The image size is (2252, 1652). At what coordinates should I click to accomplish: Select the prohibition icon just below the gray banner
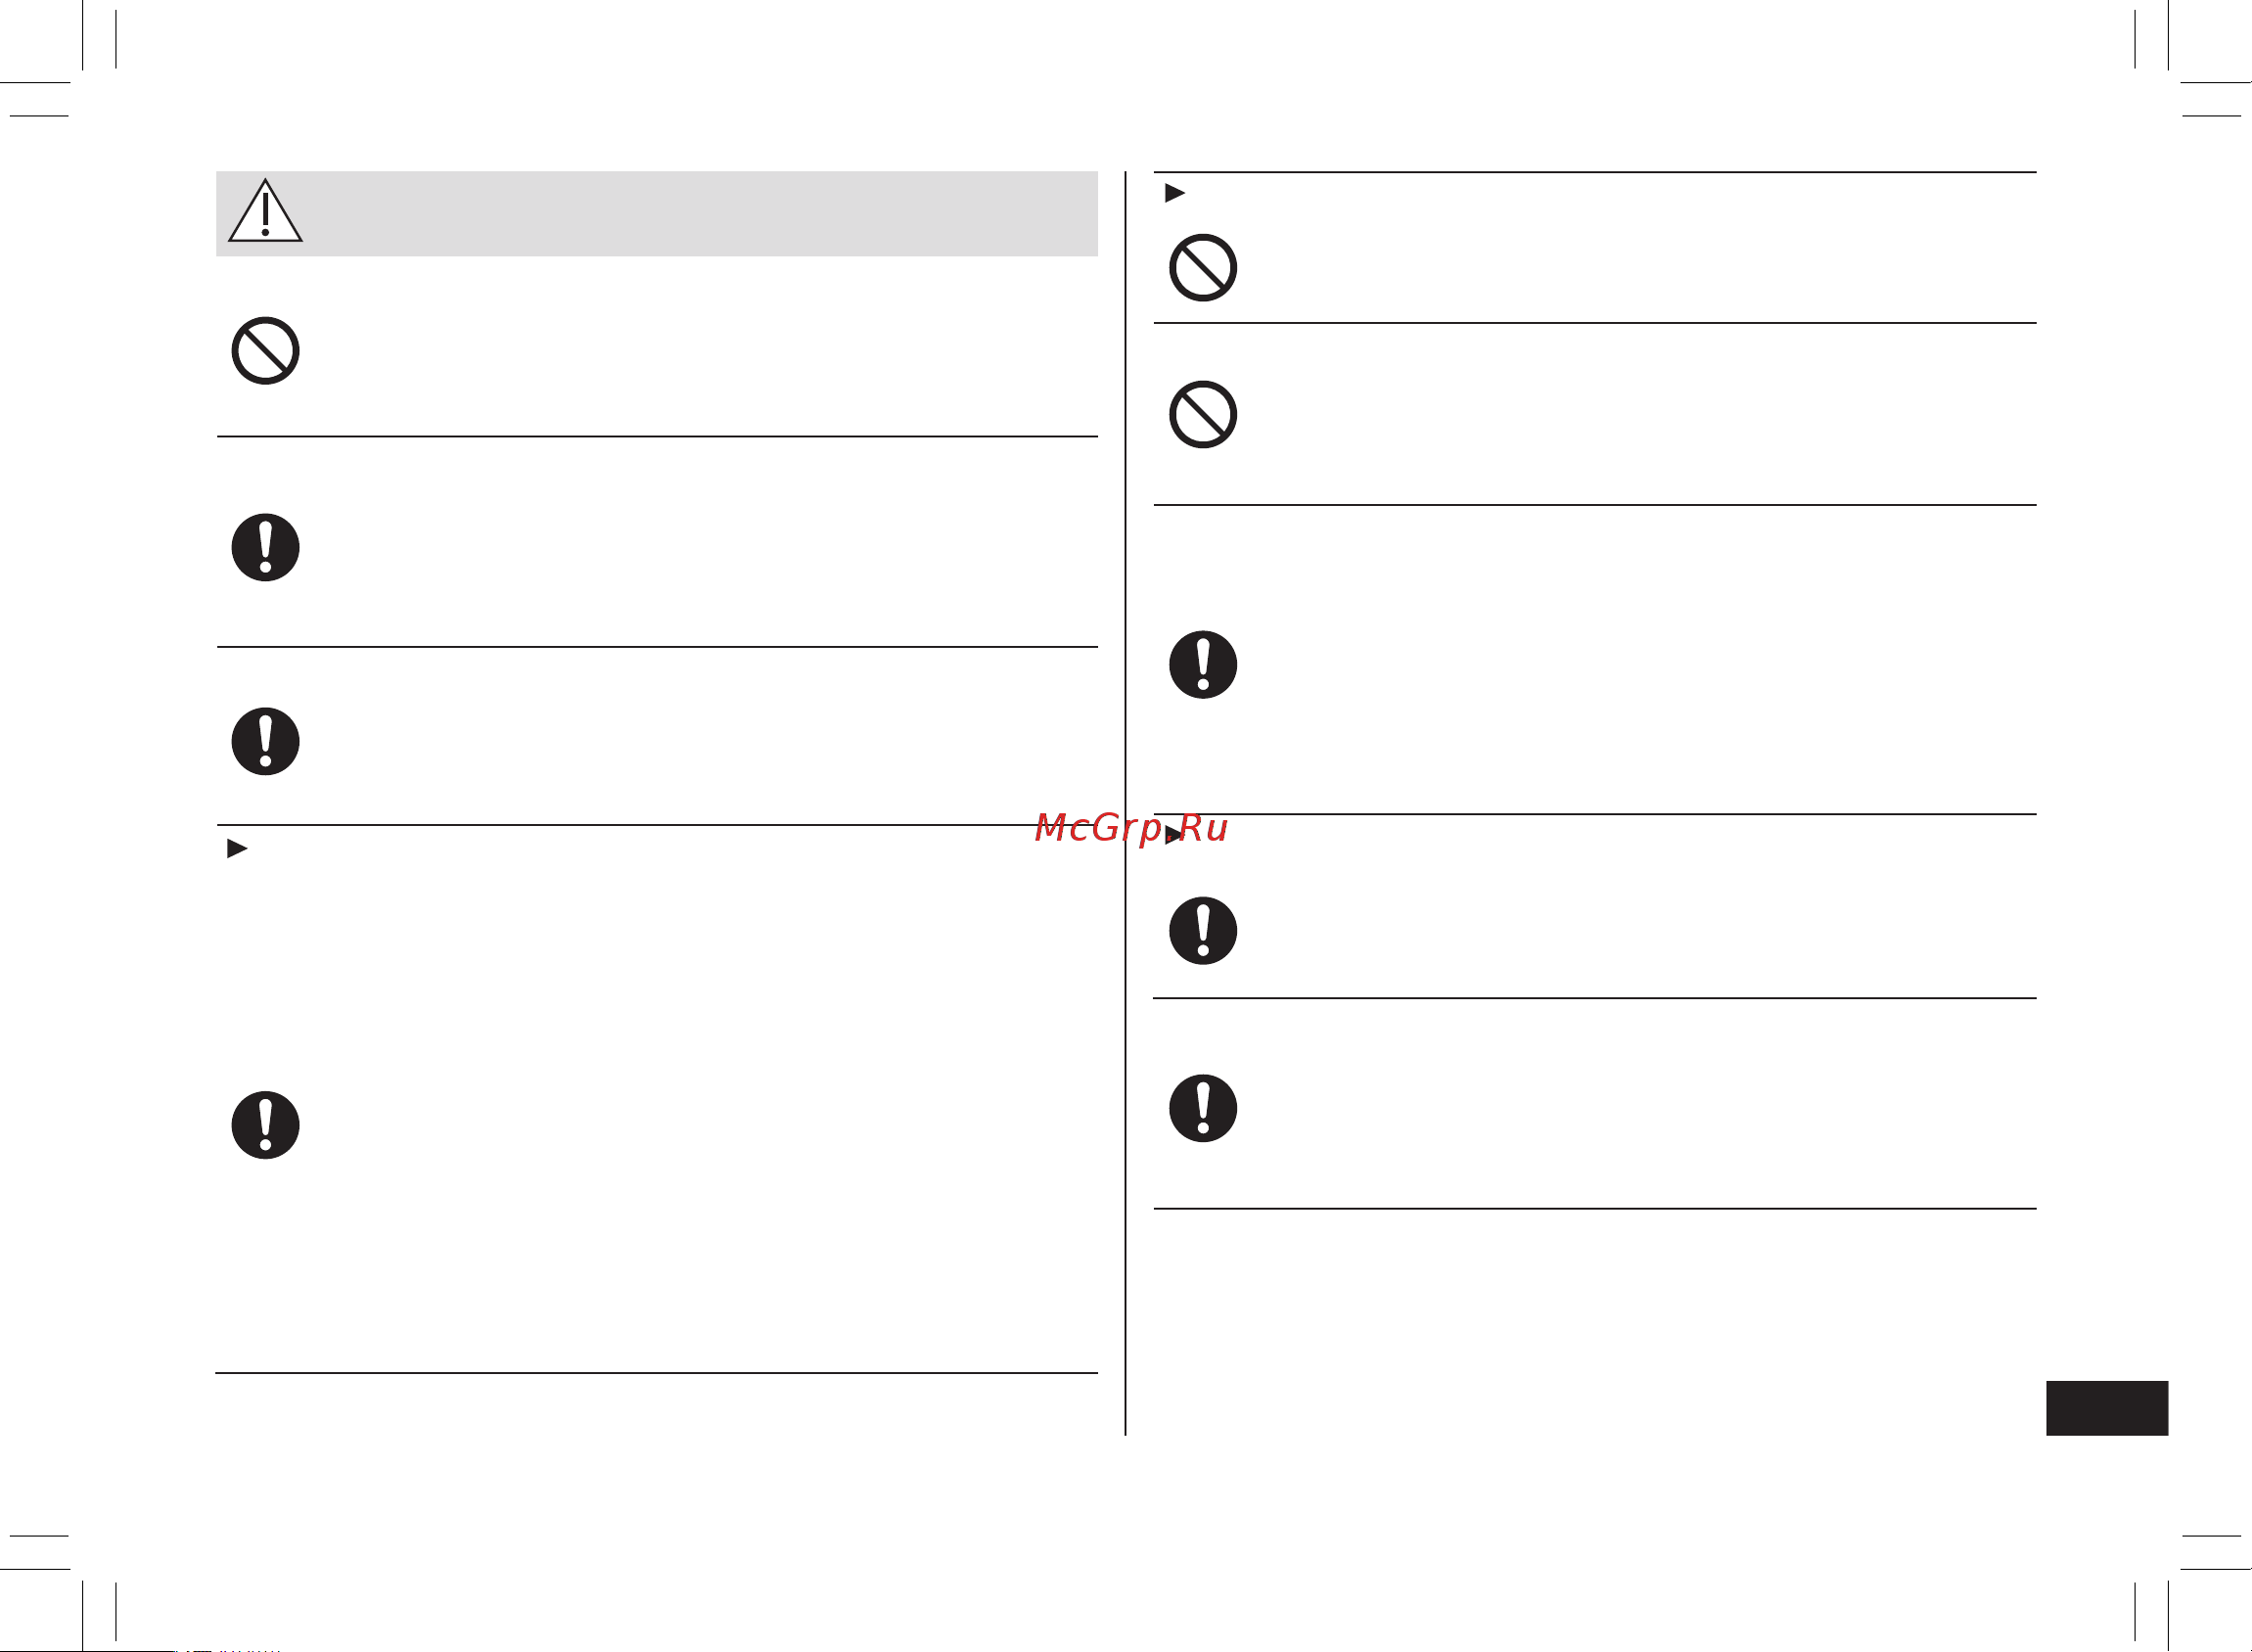[x=265, y=351]
